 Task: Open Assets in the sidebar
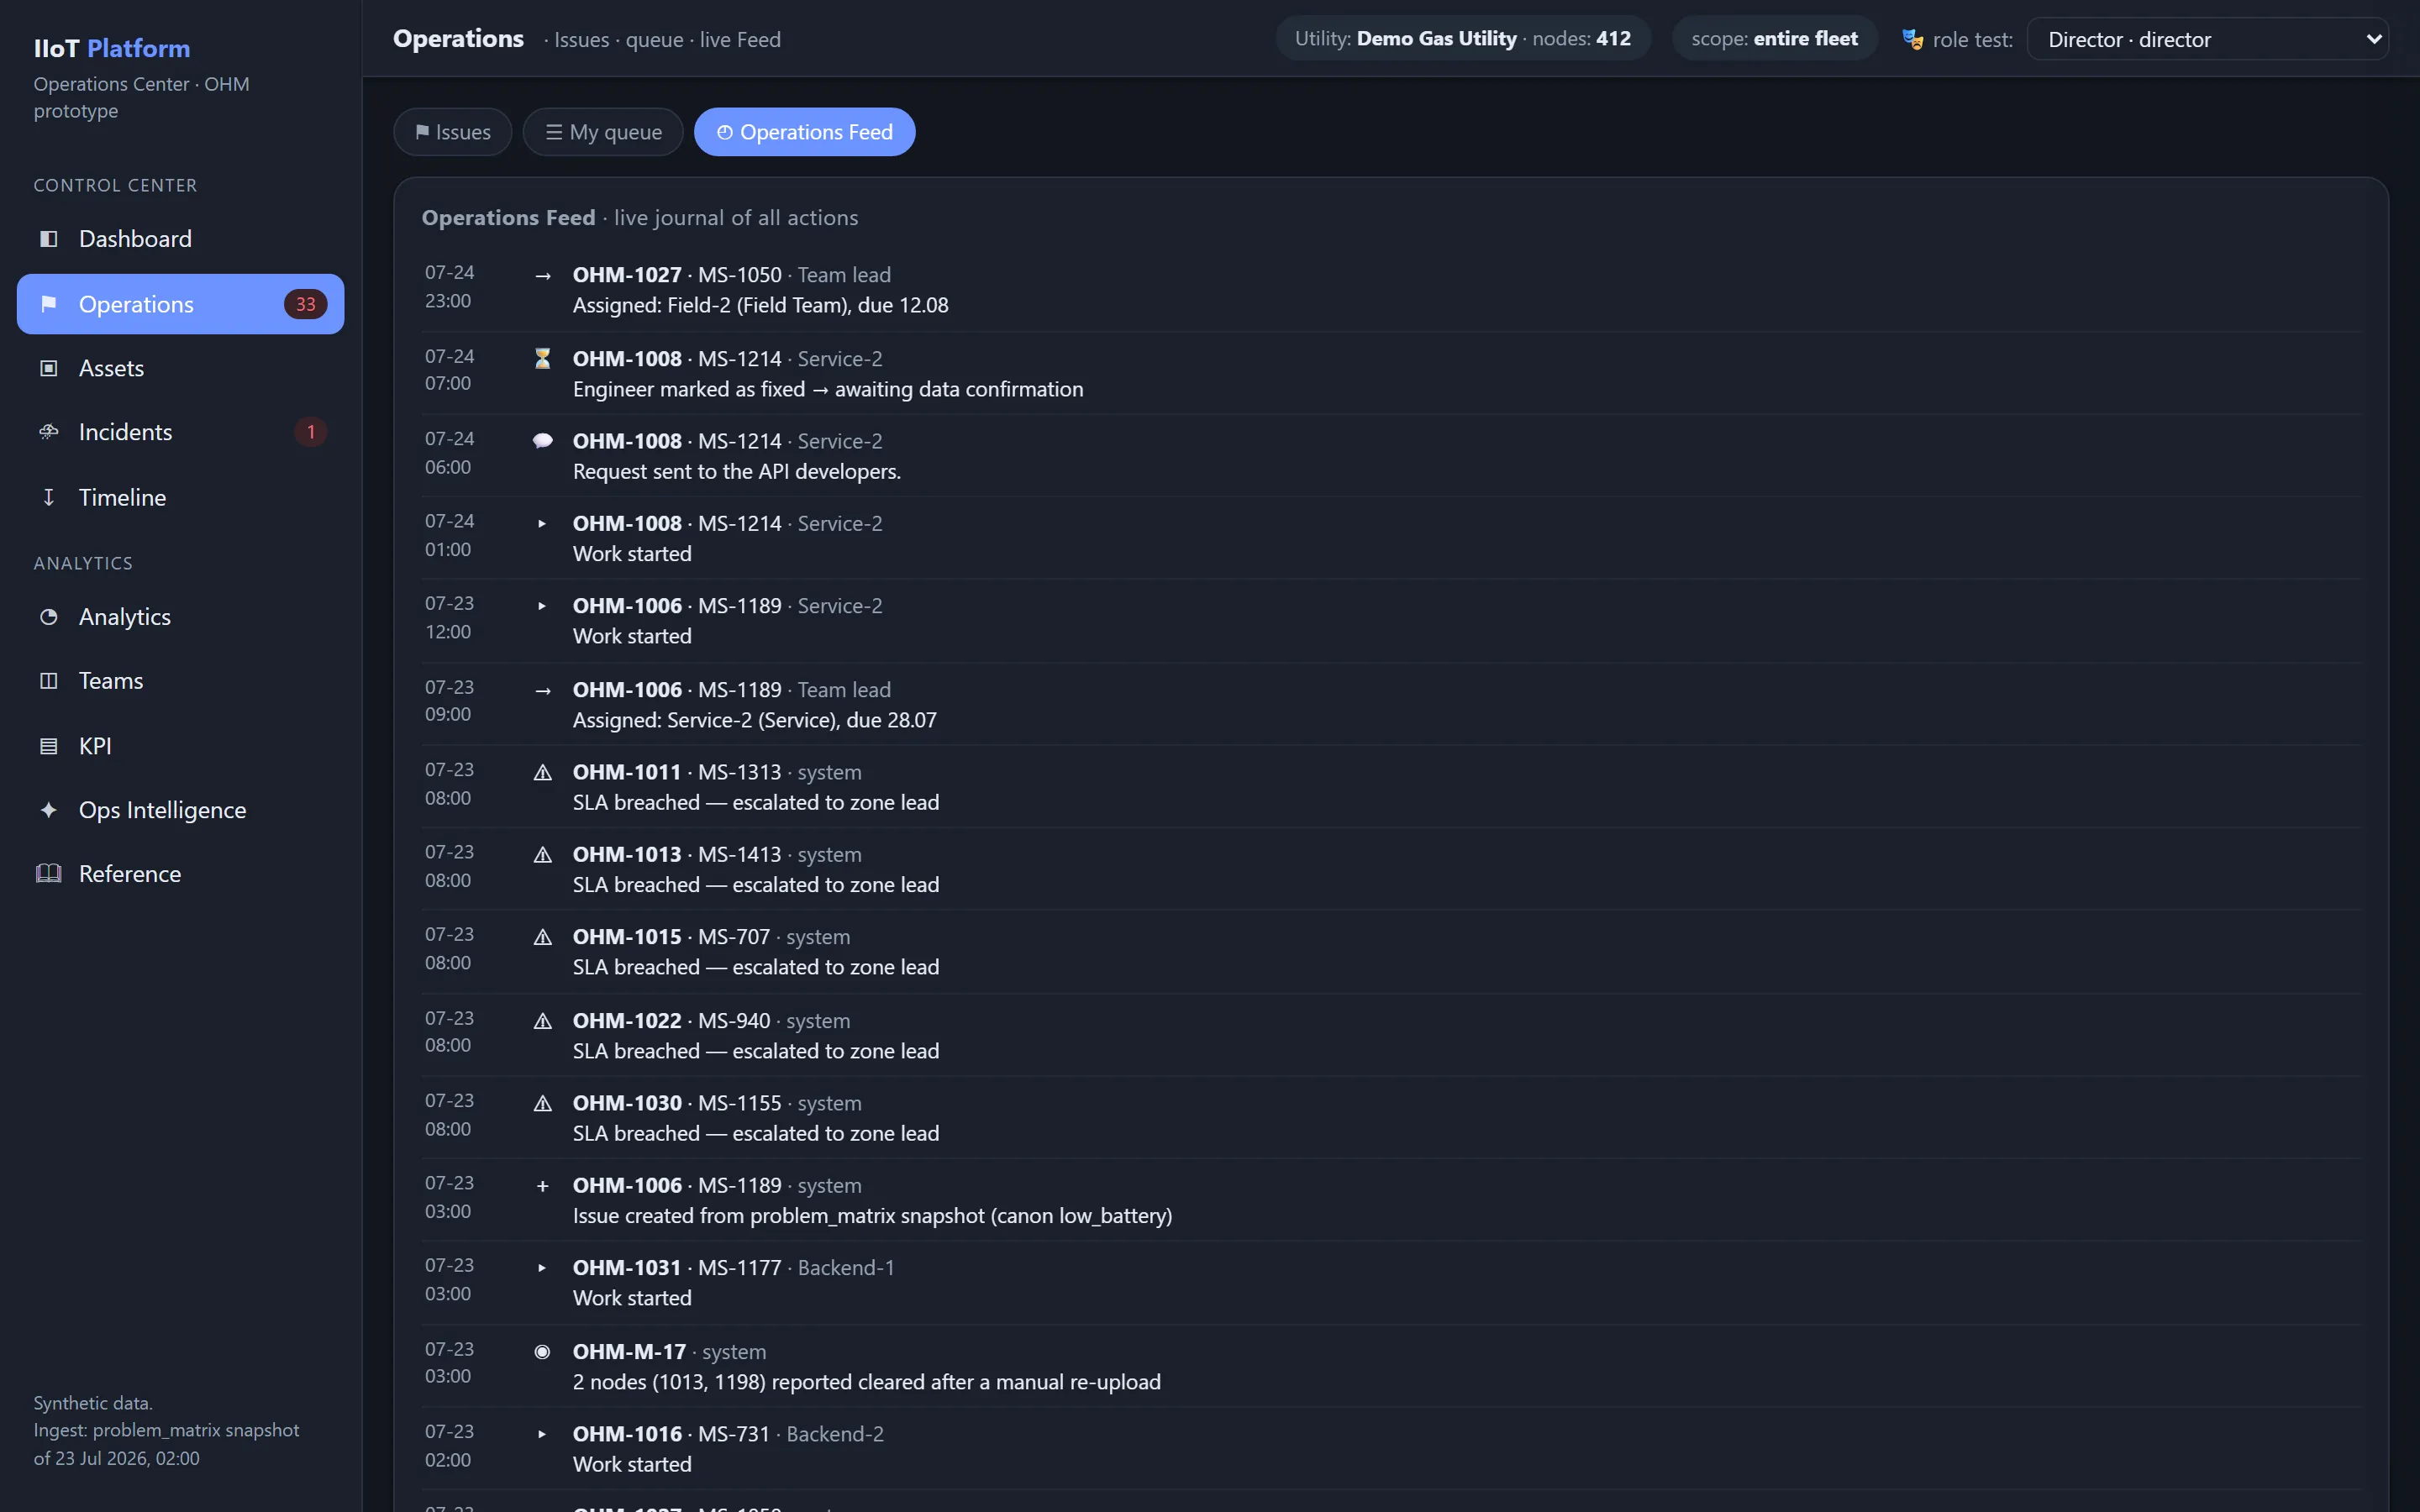pyautogui.click(x=180, y=368)
